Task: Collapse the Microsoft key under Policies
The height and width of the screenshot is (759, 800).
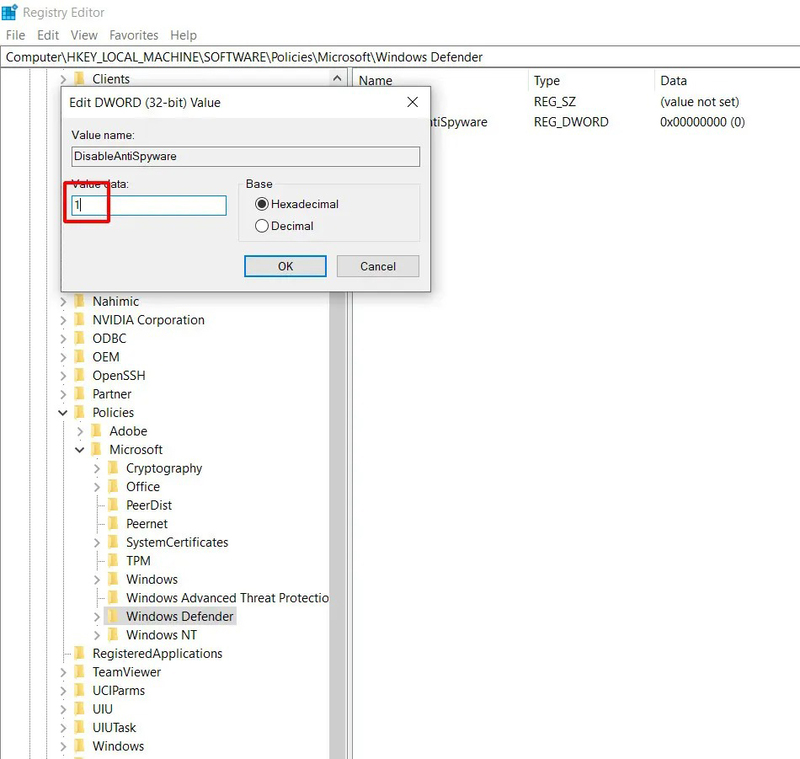Action: [x=80, y=450]
